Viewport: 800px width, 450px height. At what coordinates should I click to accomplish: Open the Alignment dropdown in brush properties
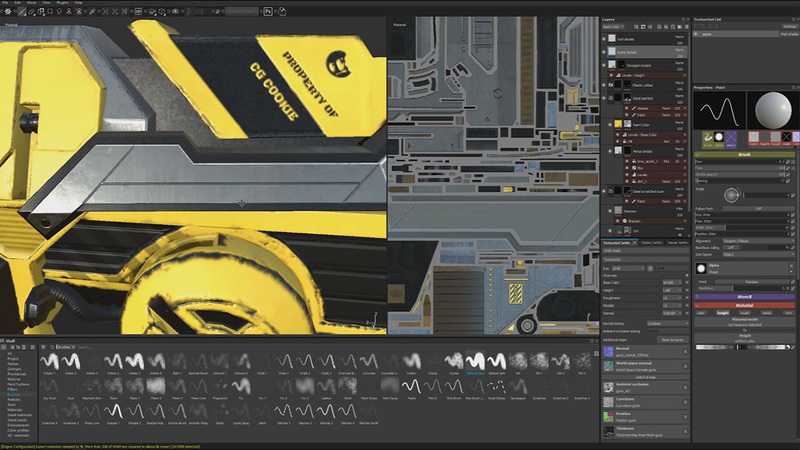coord(758,241)
